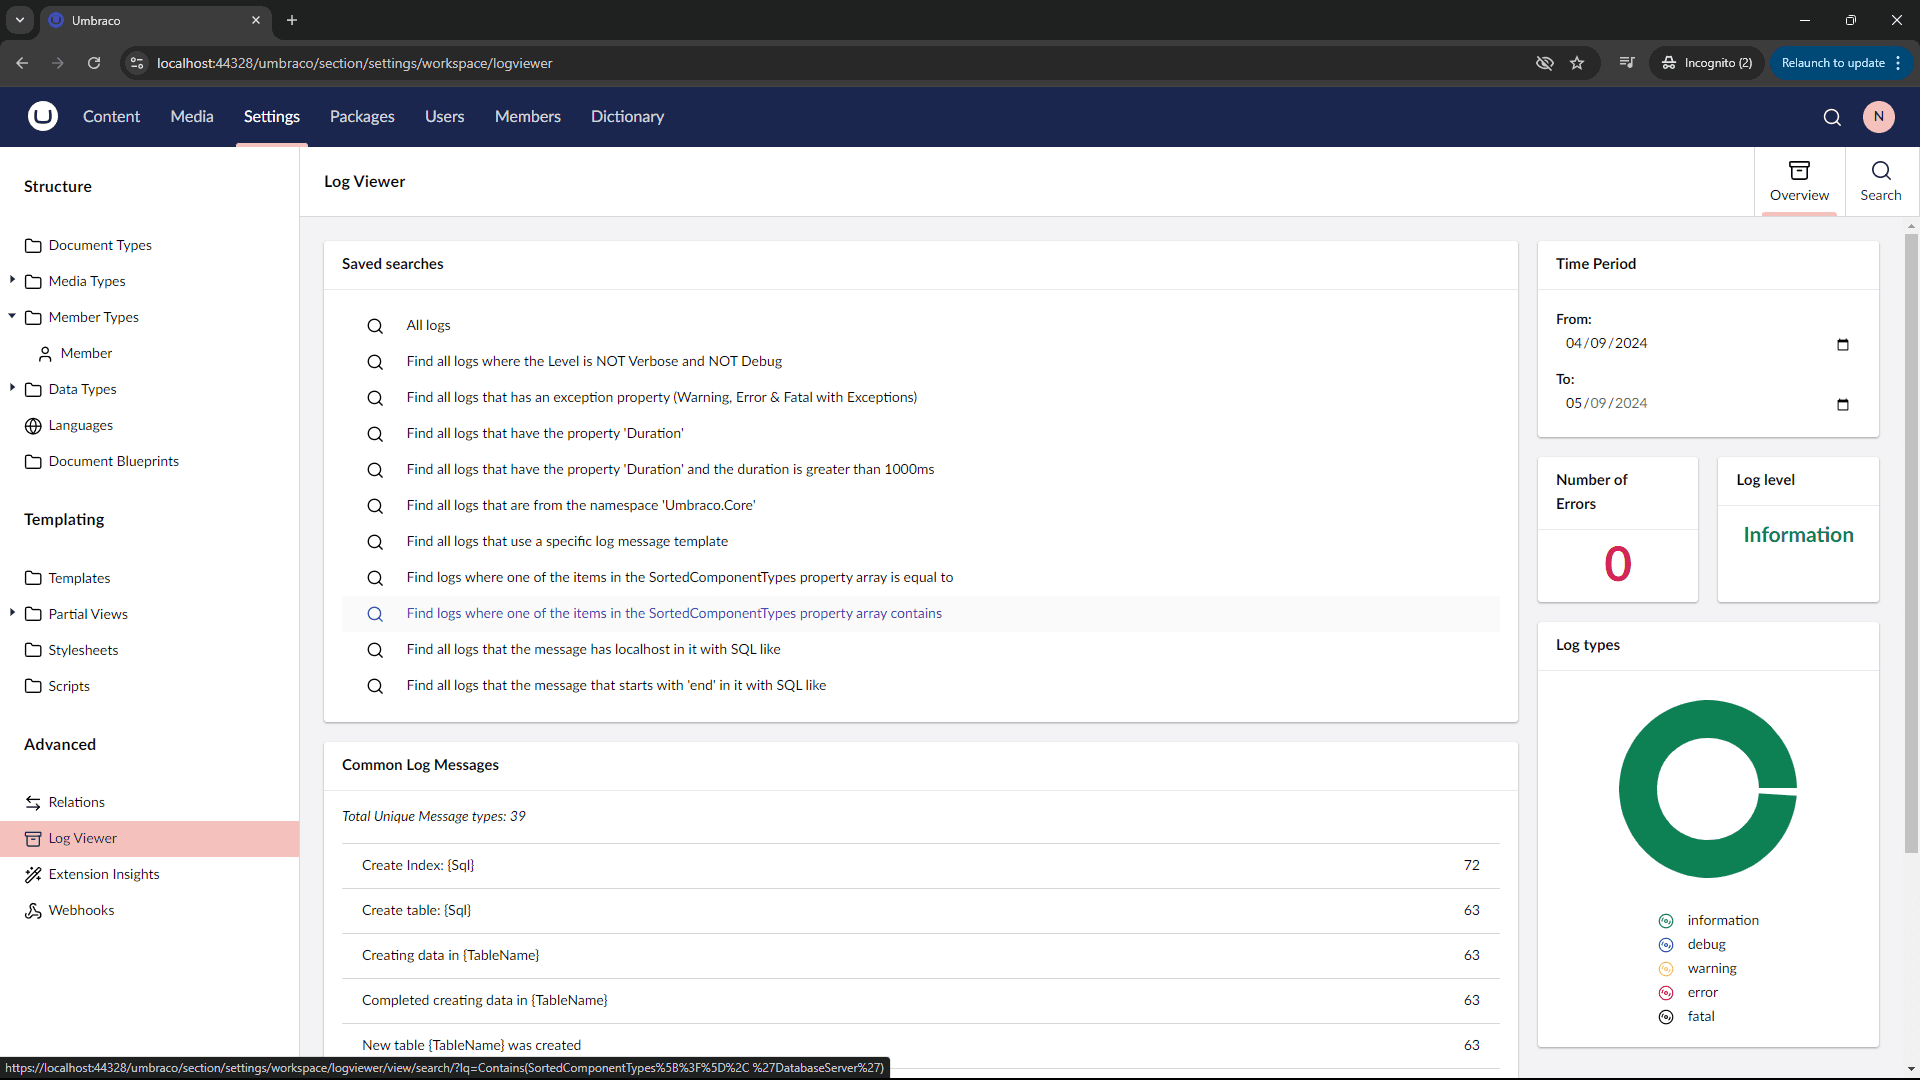Expand the Partial Views tree node

coord(12,613)
